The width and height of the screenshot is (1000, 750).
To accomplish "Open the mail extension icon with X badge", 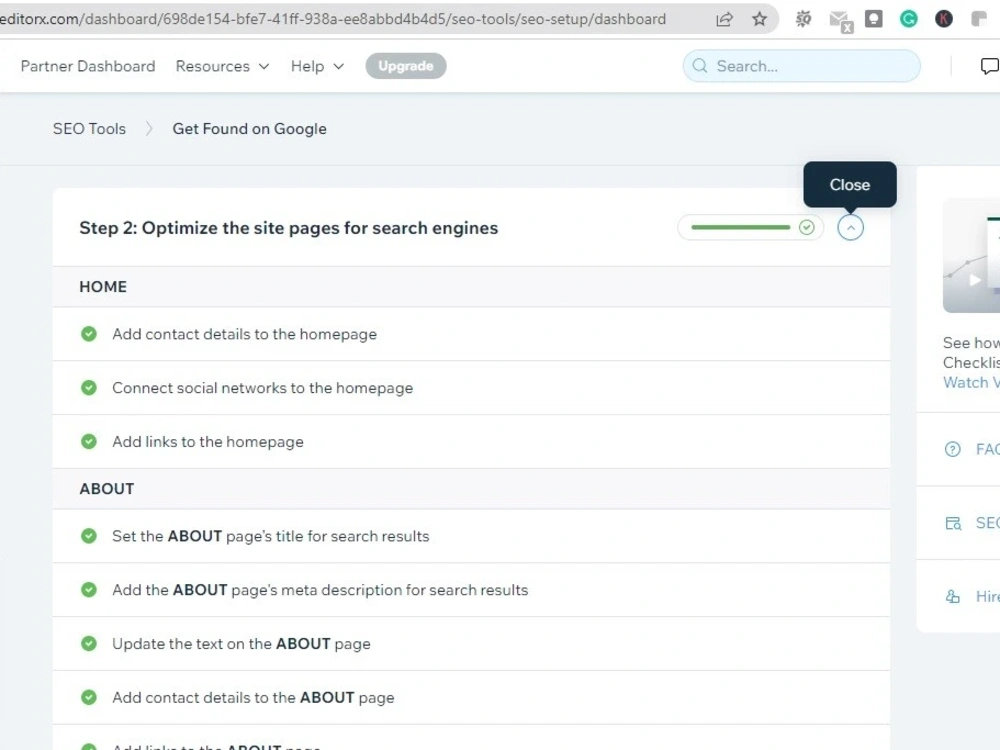I will [841, 21].
